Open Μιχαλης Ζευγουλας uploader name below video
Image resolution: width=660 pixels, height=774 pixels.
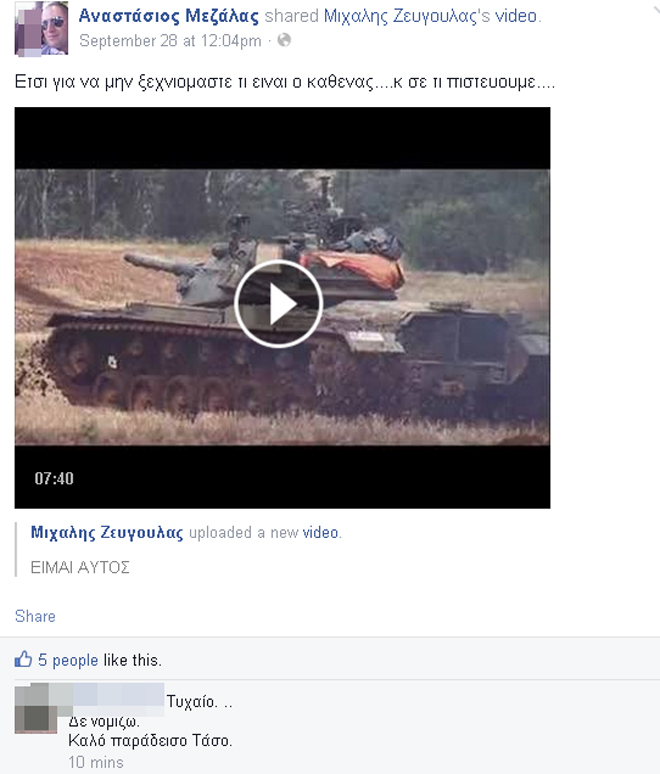[x=107, y=533]
